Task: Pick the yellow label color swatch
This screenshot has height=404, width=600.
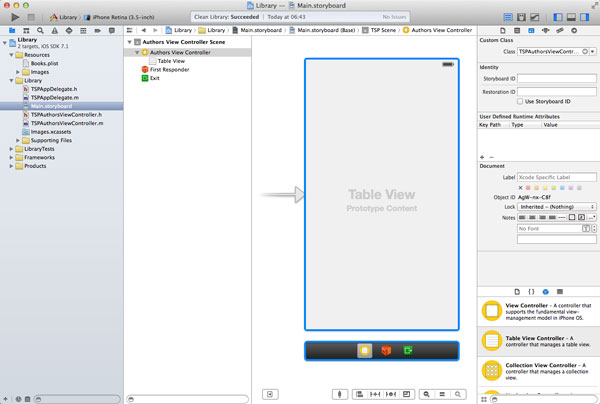Action: click(545, 188)
